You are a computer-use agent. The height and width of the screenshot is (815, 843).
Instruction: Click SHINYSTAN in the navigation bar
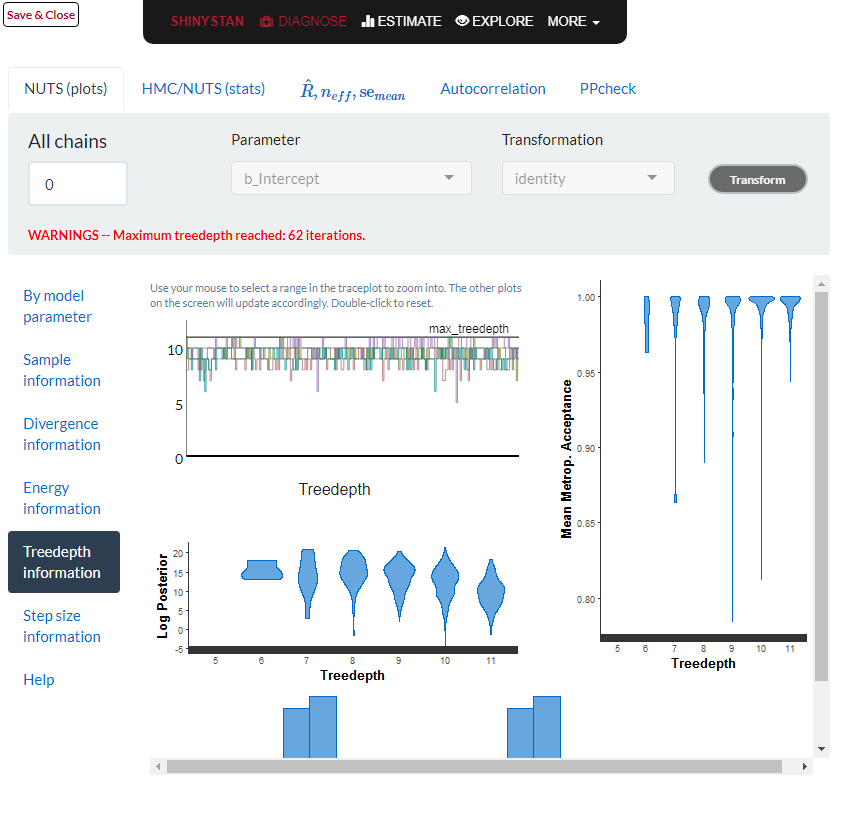(207, 21)
